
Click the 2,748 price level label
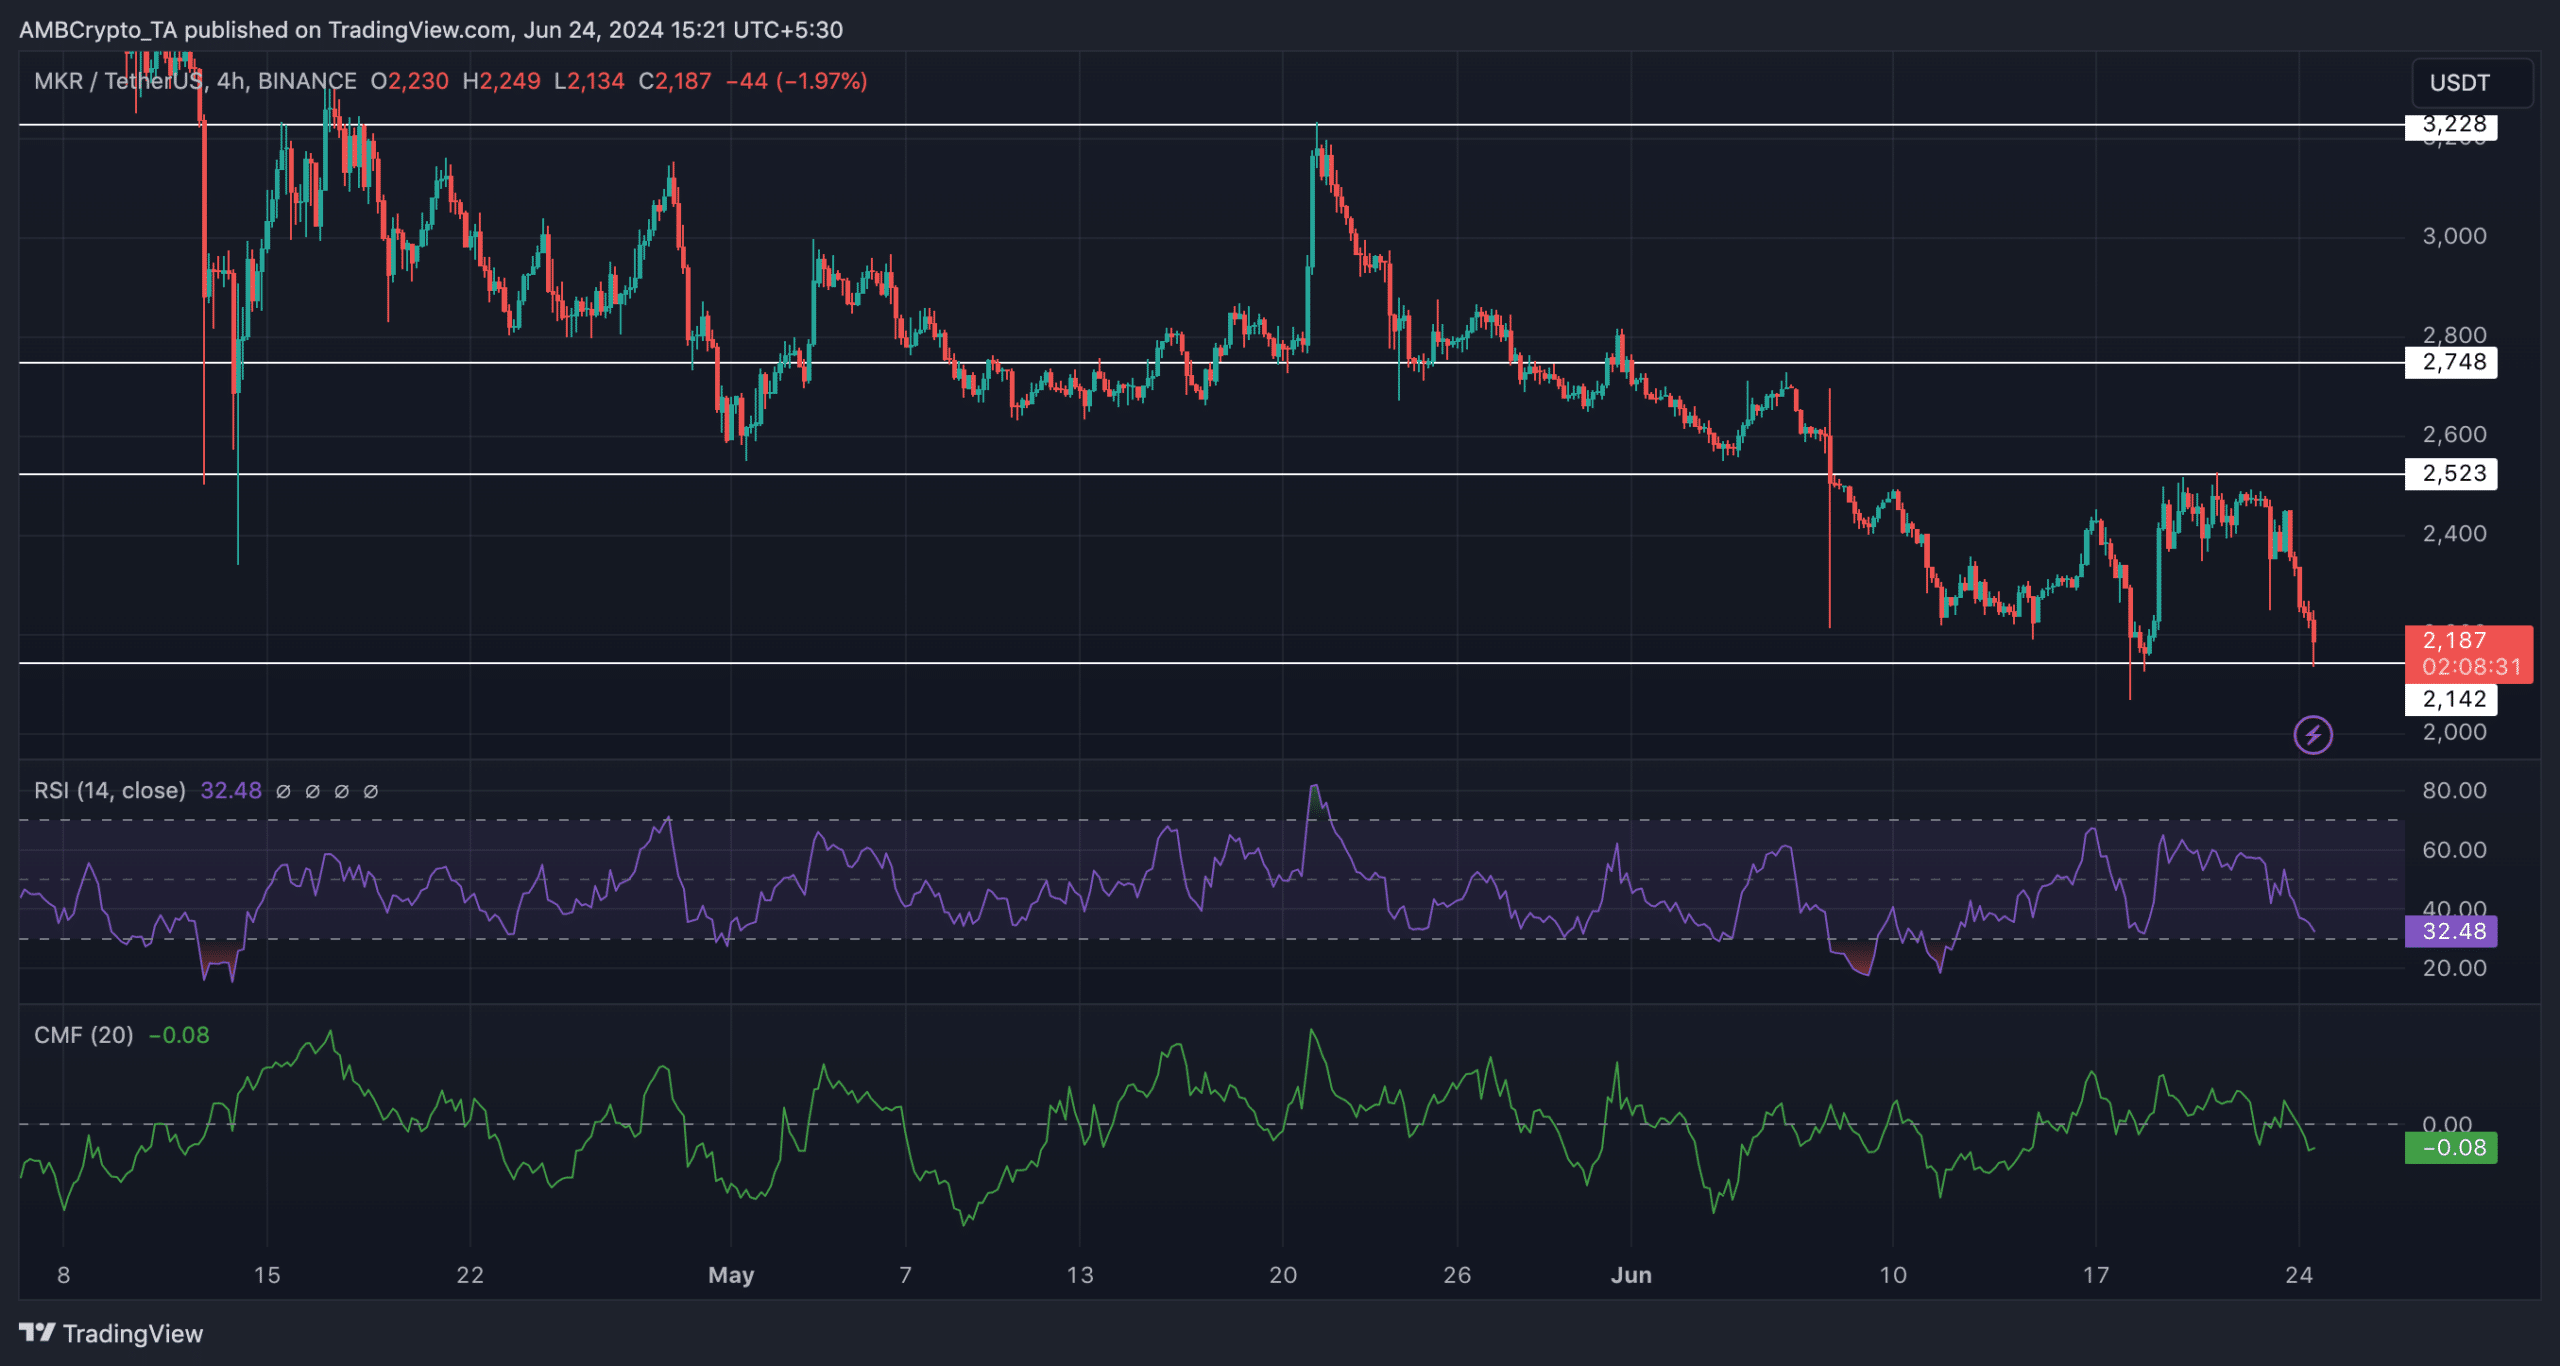(2451, 362)
